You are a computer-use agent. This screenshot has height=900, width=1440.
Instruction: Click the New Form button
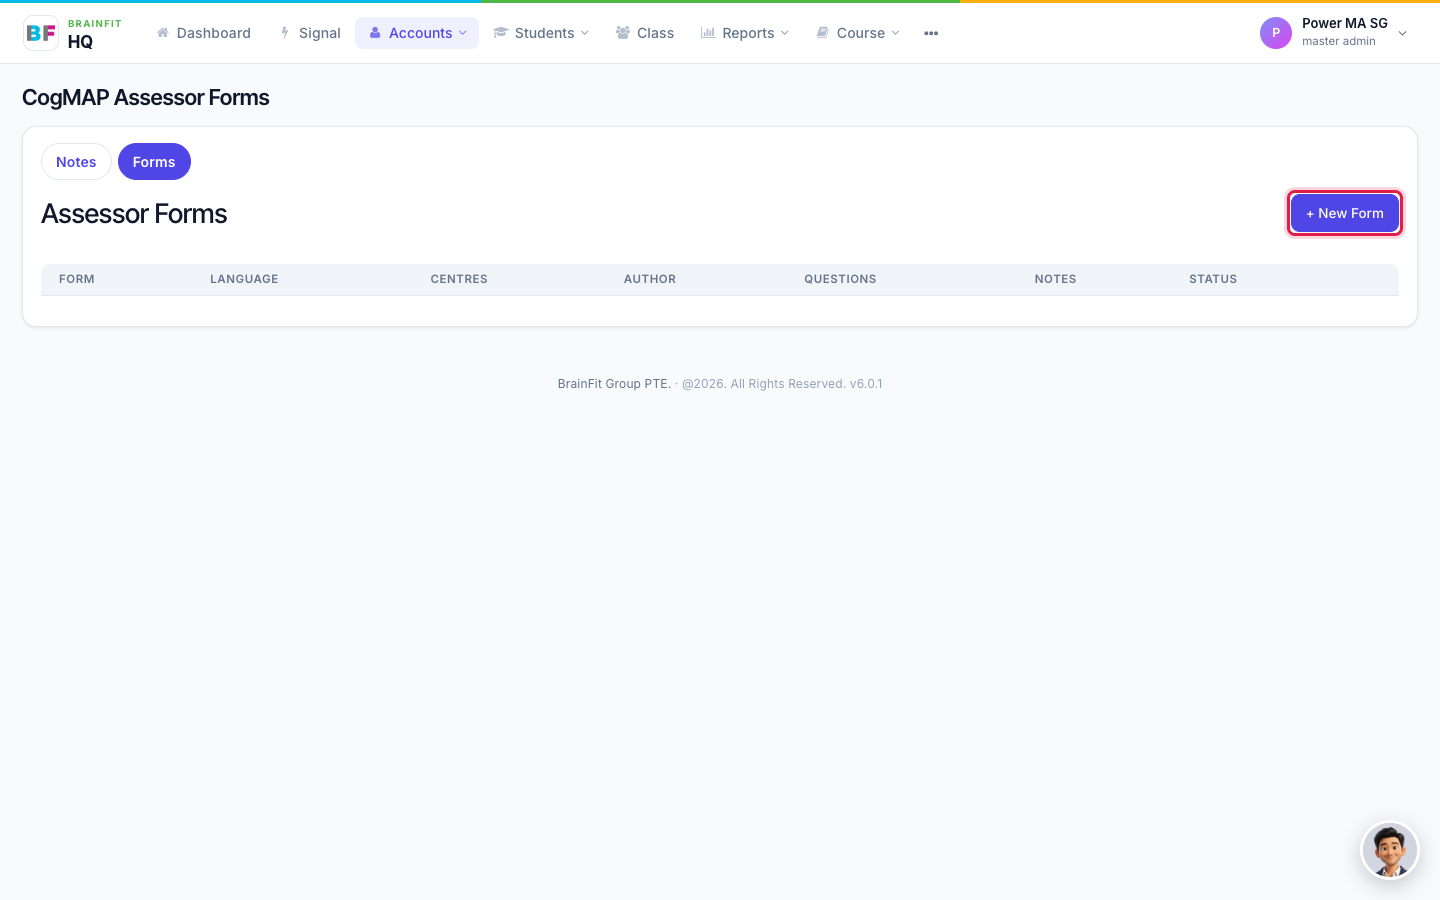coord(1345,213)
